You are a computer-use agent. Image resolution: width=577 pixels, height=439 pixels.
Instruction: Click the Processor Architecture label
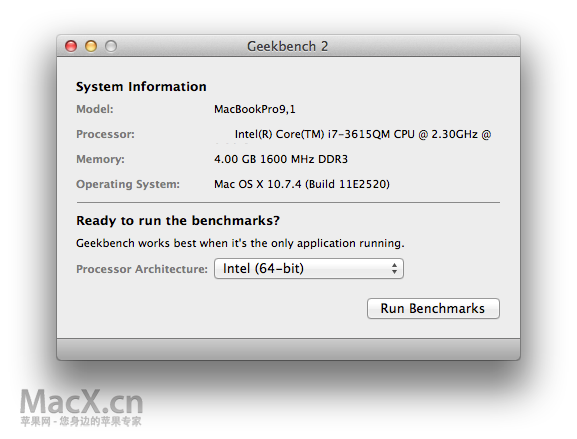(142, 269)
